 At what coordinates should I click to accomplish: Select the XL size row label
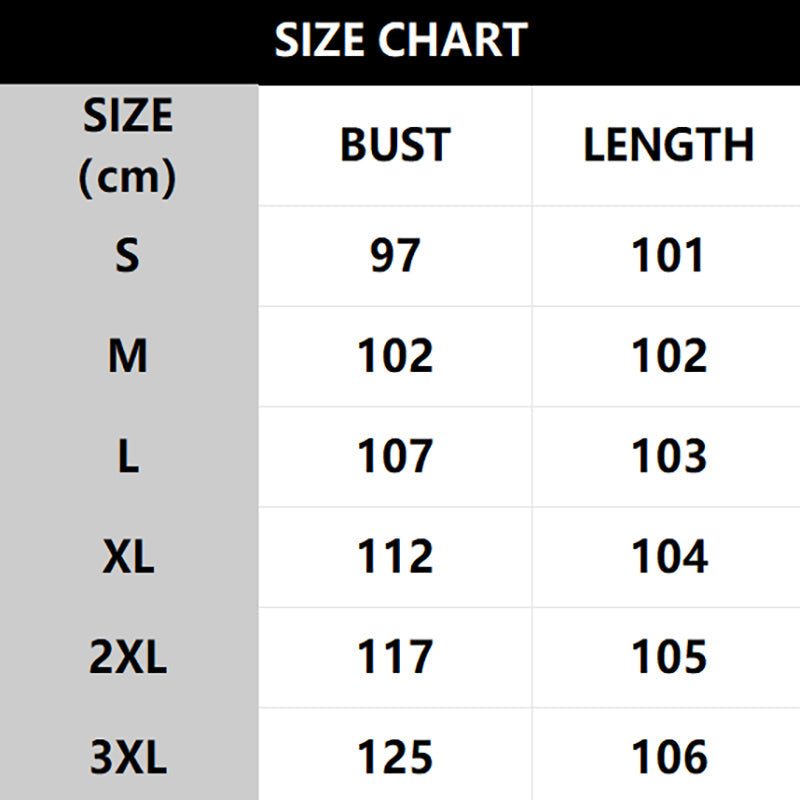pos(128,557)
